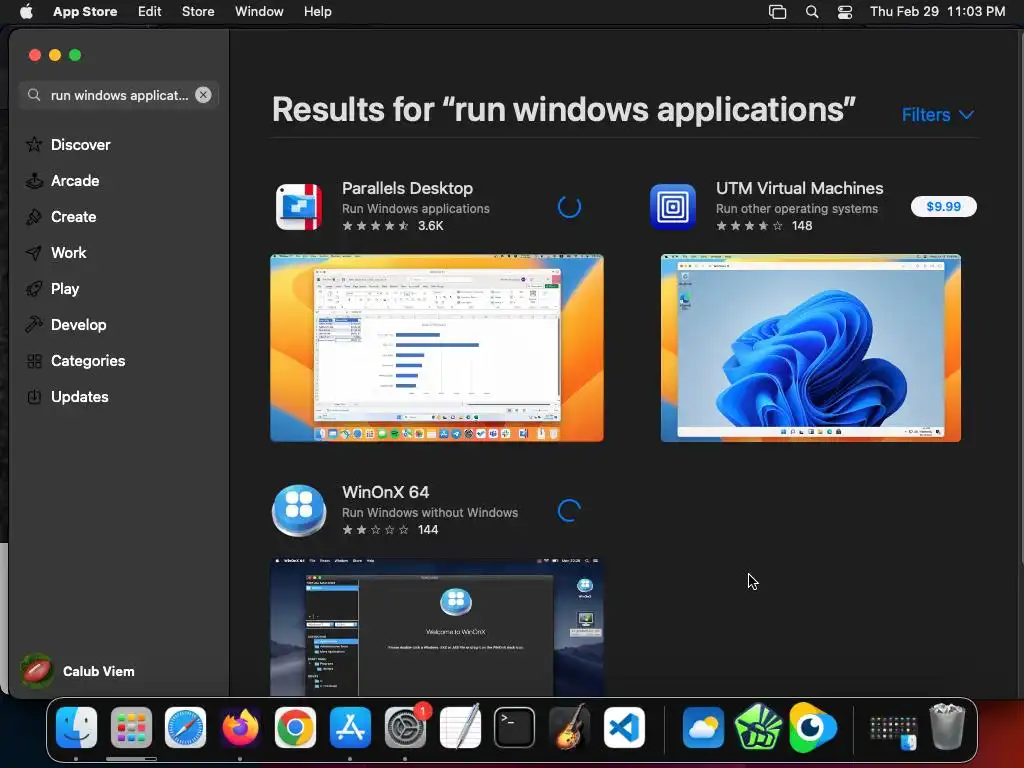Open the apps stack in Dock
The image size is (1024, 768).
tap(893, 732)
